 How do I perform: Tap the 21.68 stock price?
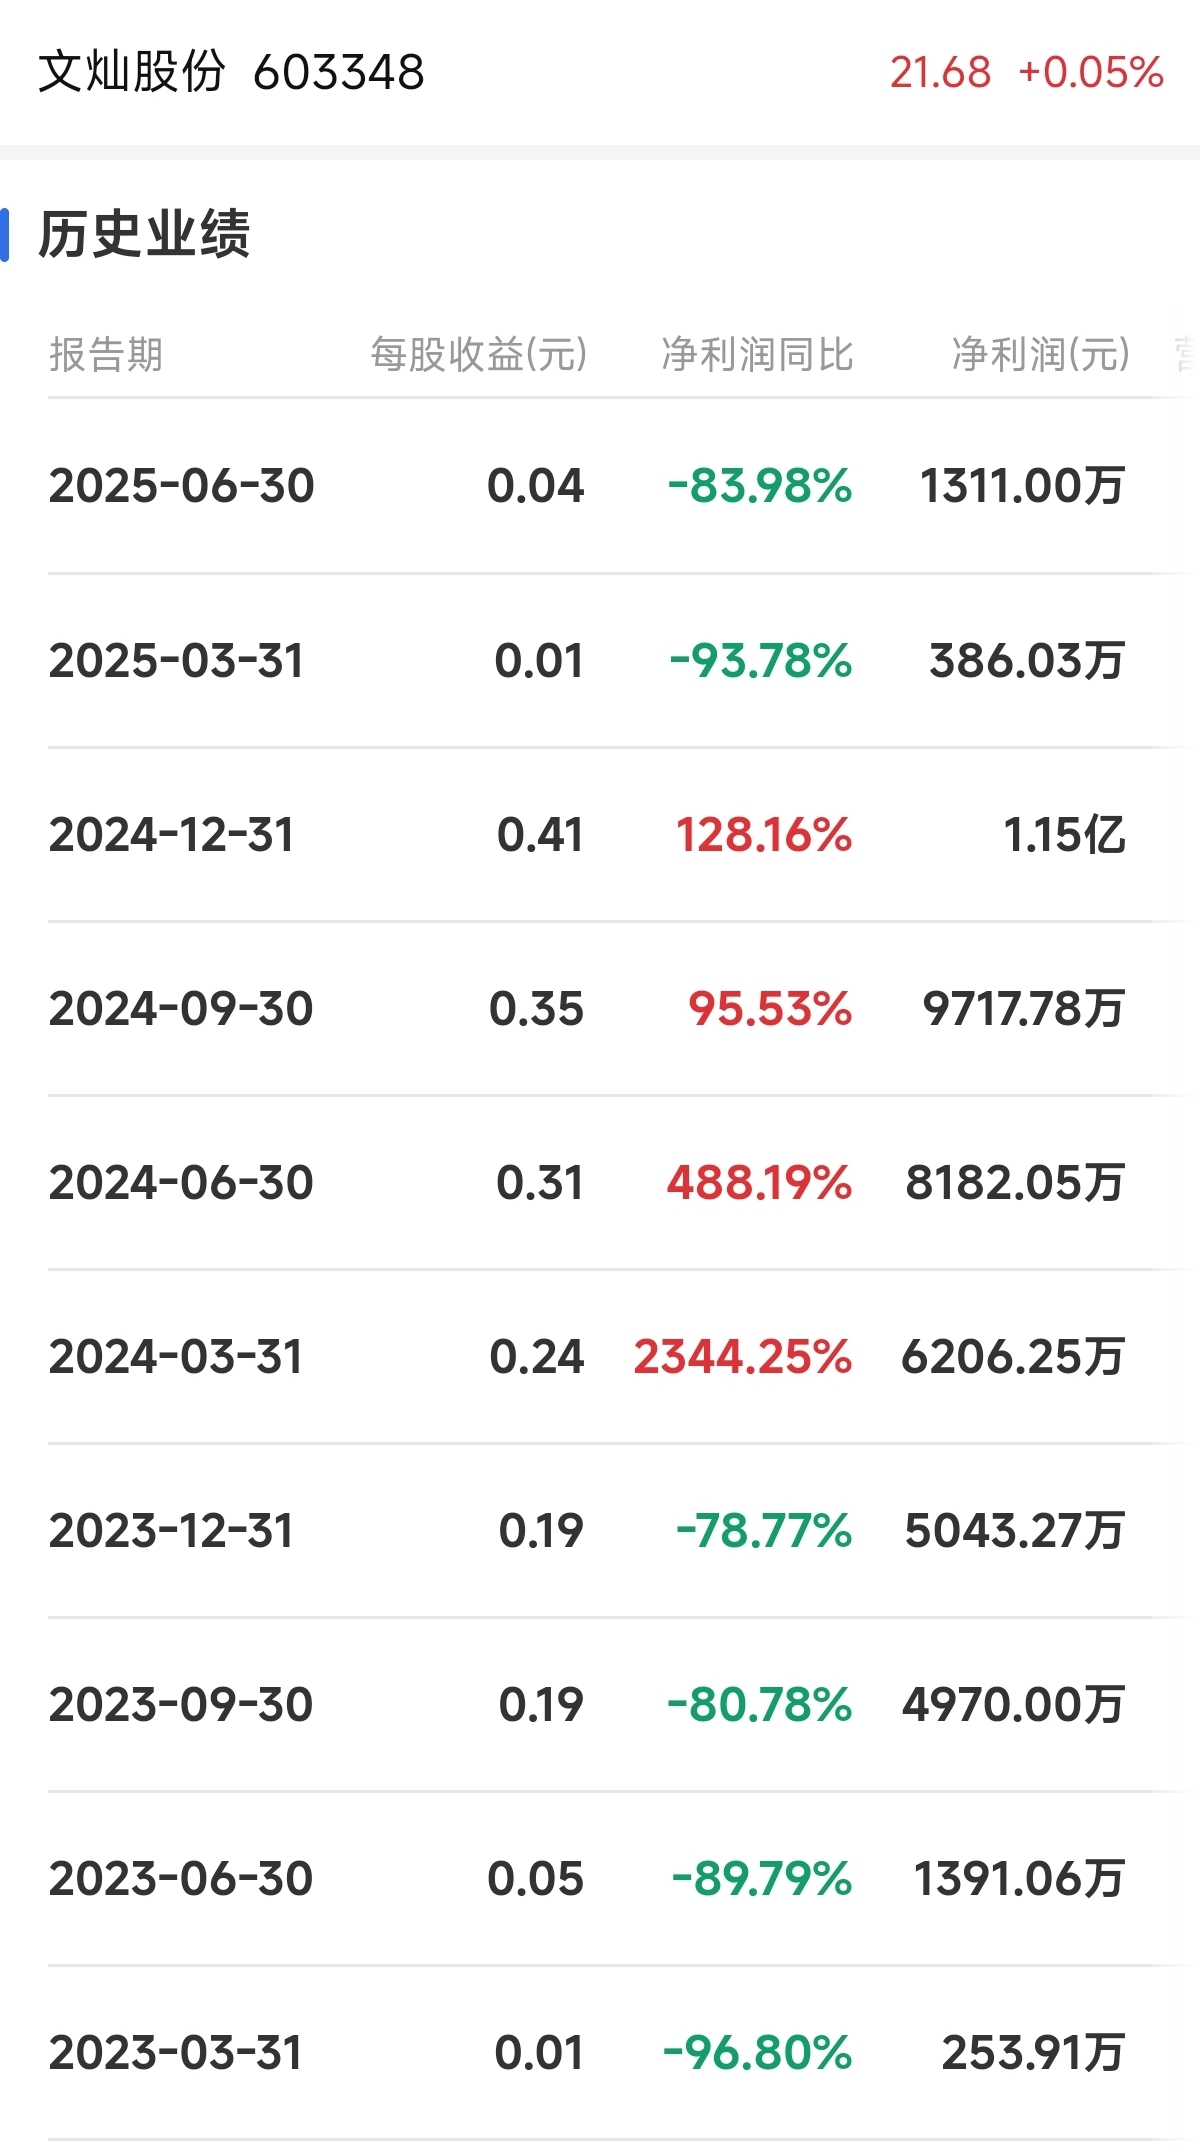tap(940, 72)
